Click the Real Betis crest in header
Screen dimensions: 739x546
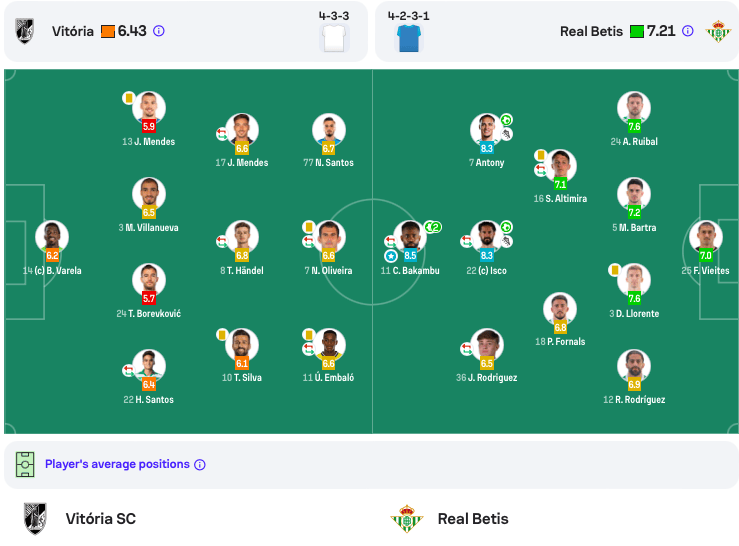click(x=718, y=31)
